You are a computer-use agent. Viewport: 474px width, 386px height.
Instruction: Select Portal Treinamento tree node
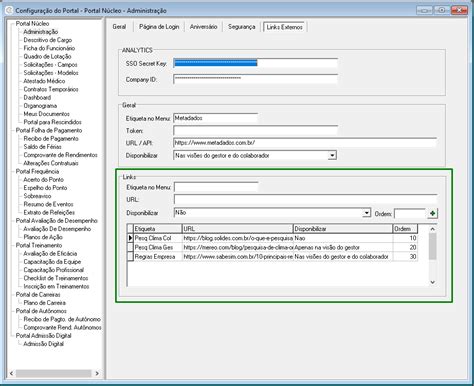39,245
